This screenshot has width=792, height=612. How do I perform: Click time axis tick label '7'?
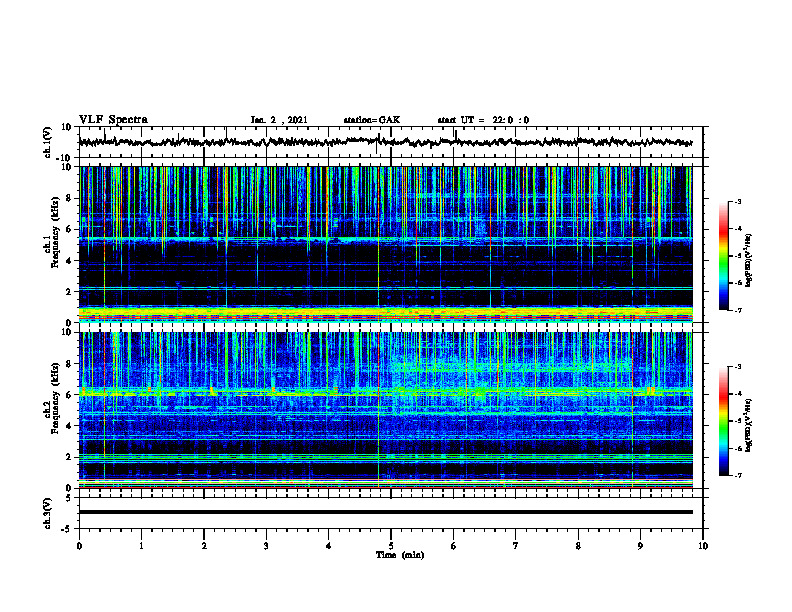516,546
